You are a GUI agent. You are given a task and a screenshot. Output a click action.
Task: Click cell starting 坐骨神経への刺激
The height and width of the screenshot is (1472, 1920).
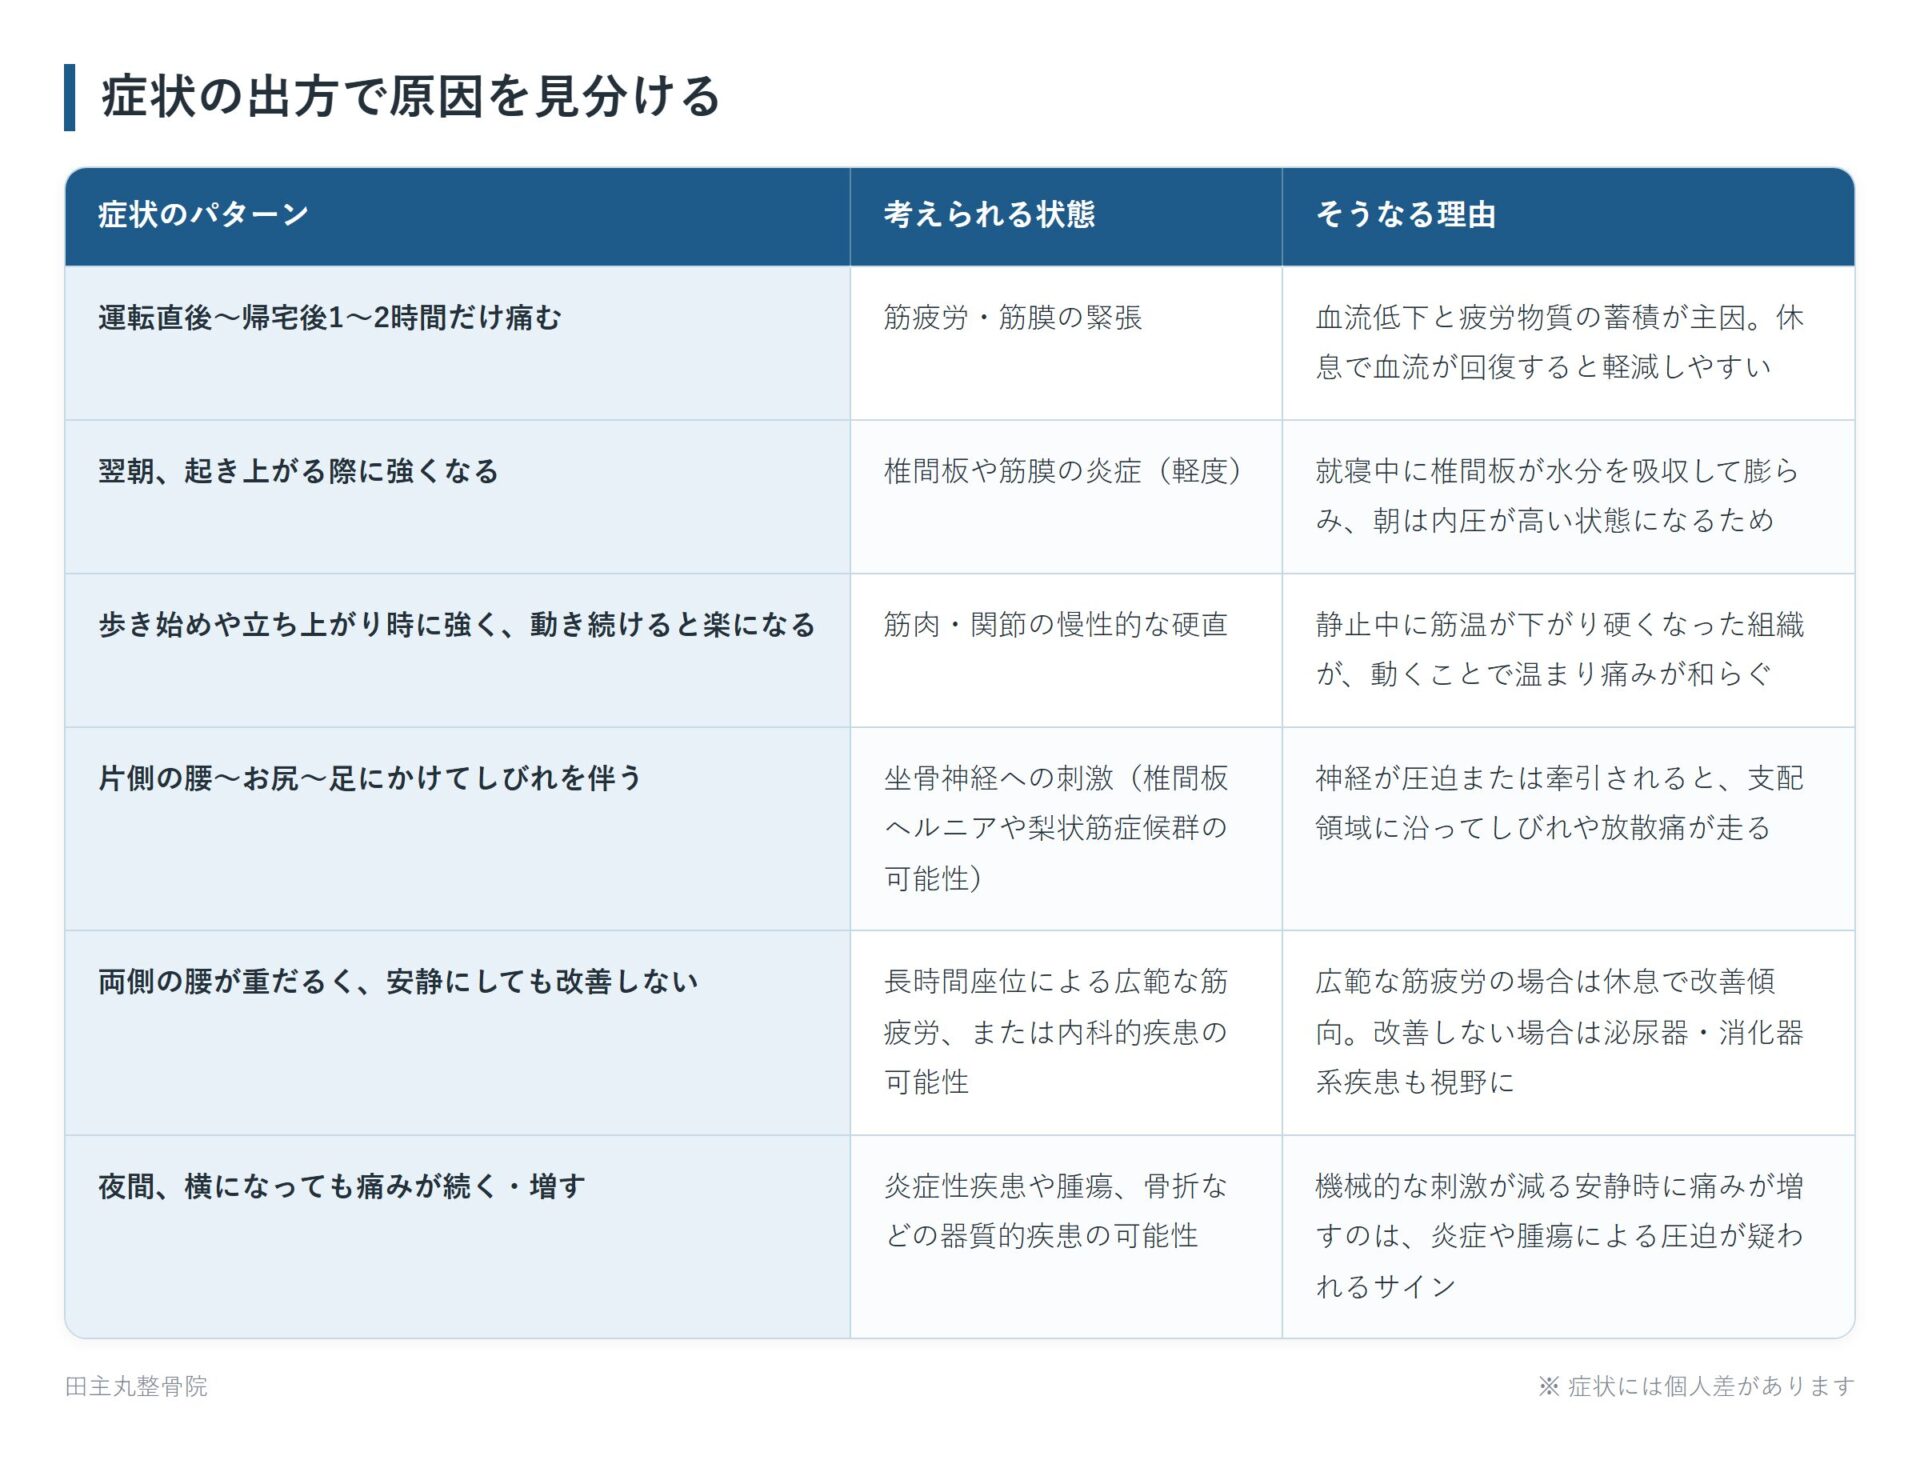tap(1066, 829)
